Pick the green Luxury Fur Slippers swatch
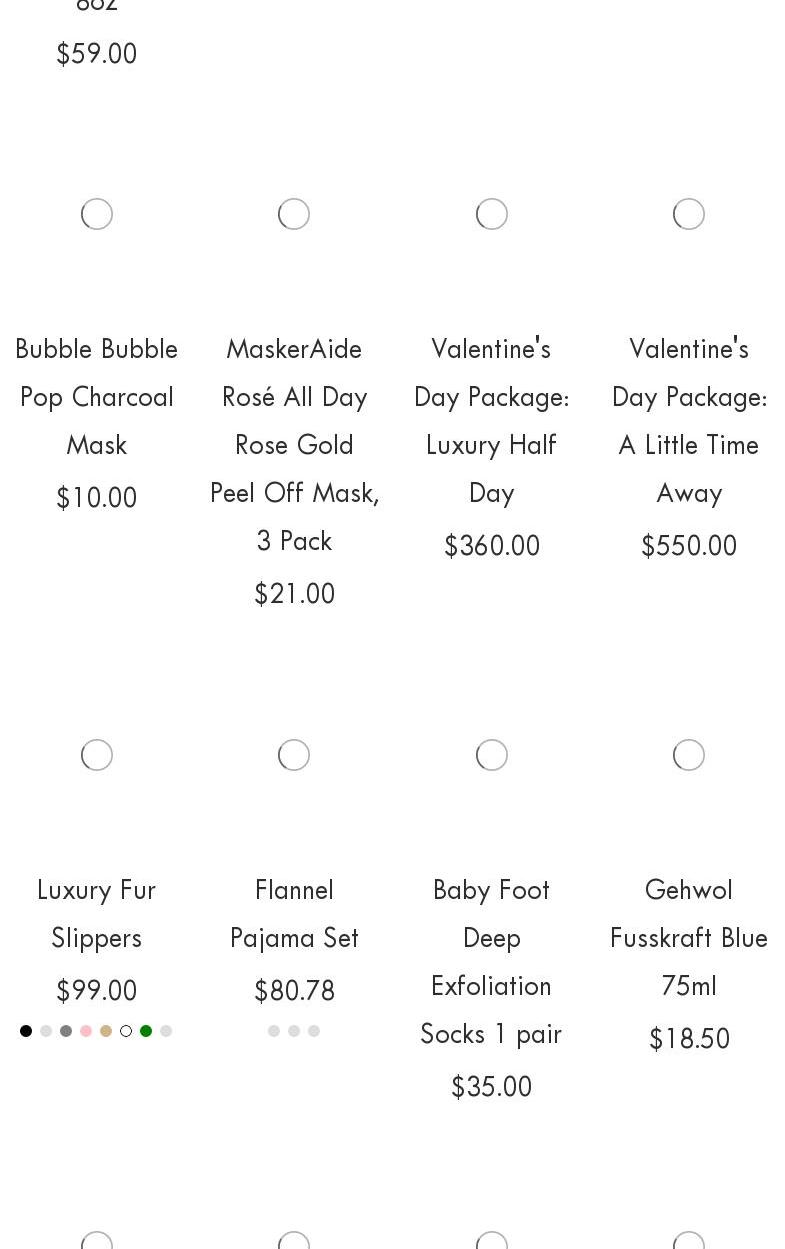Viewport: 785px width, 1249px height. (146, 1031)
